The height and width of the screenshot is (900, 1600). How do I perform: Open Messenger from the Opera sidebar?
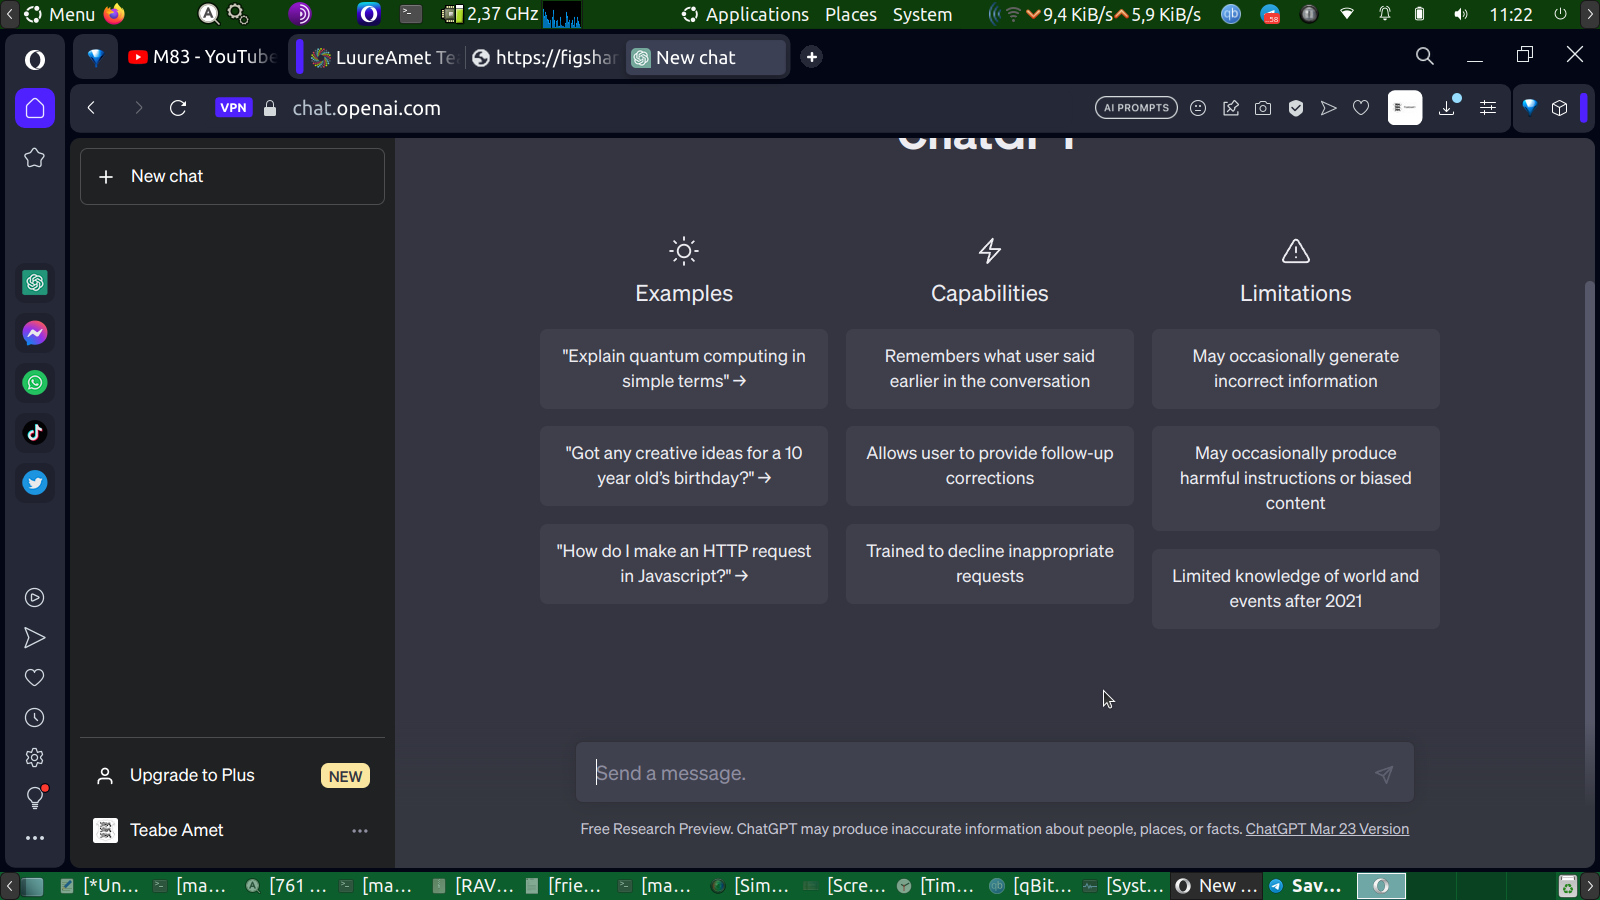click(35, 333)
